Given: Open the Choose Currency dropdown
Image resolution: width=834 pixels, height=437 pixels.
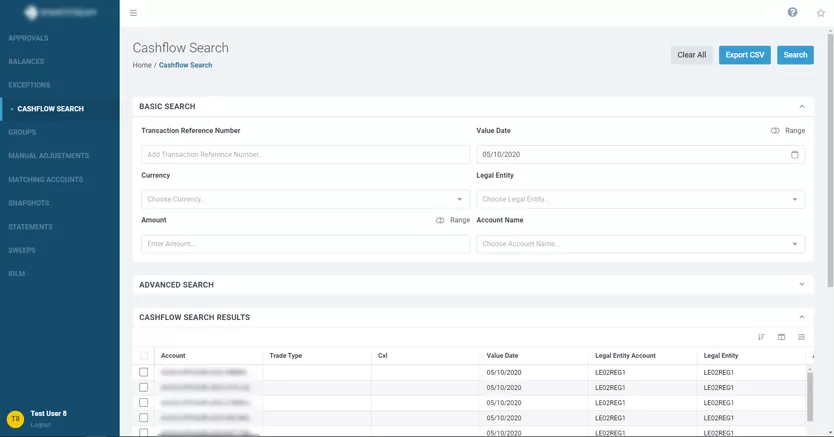Looking at the screenshot, I should pyautogui.click(x=305, y=199).
